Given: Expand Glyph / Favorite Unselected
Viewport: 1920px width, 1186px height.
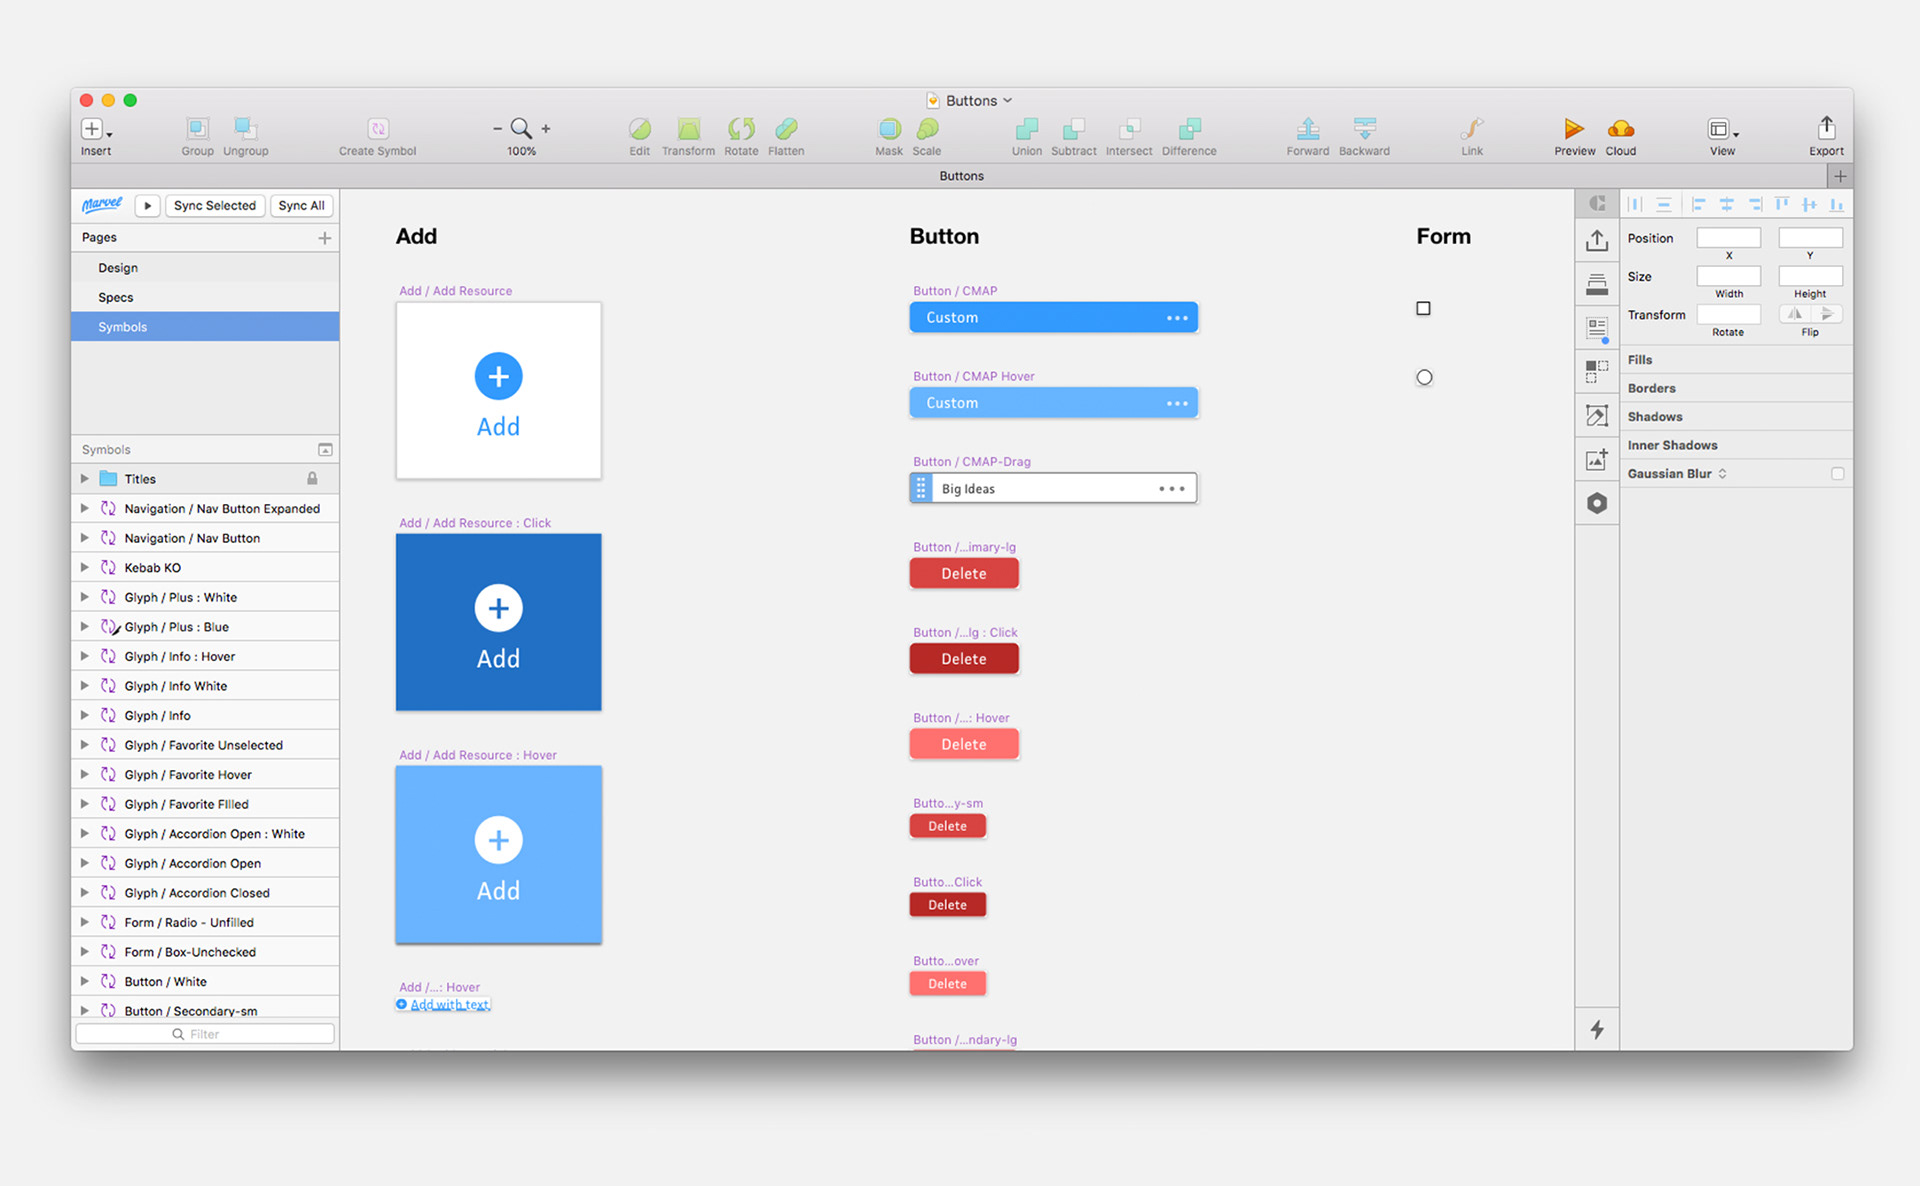Looking at the screenshot, I should 85,745.
